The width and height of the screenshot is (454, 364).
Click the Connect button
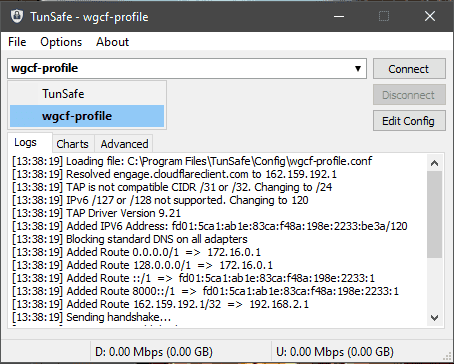click(409, 69)
